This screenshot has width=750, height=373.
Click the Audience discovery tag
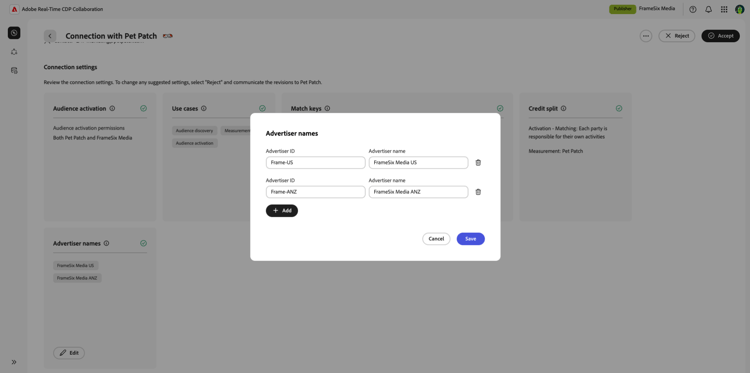(195, 131)
